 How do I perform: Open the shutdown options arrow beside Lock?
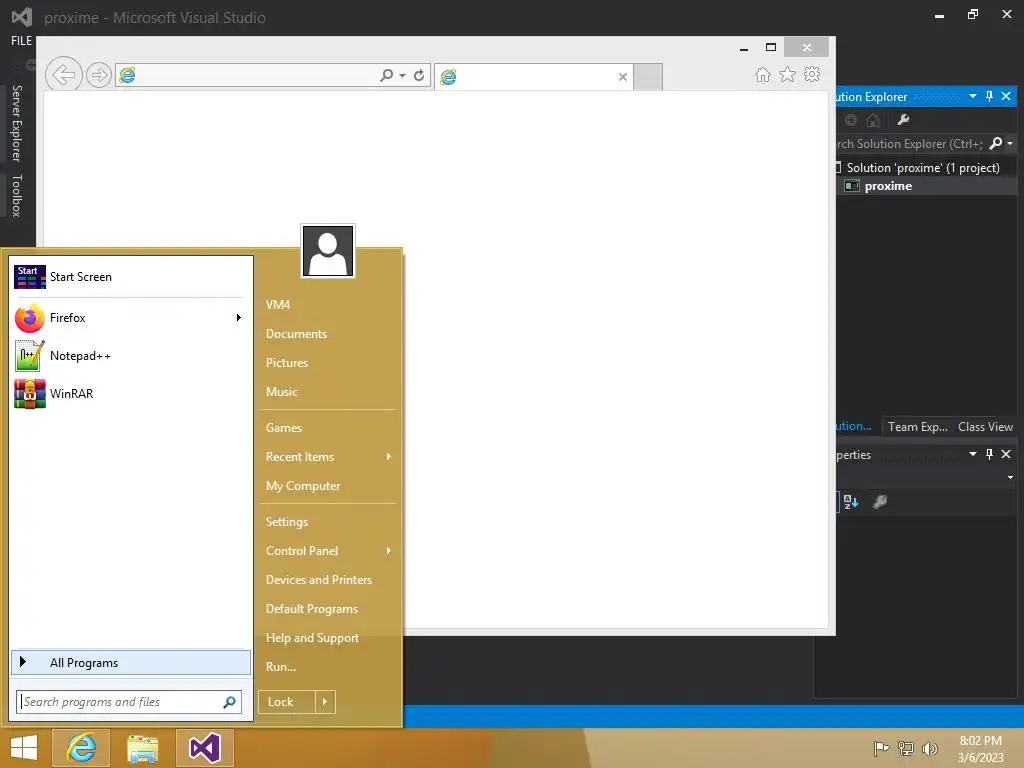coord(325,702)
